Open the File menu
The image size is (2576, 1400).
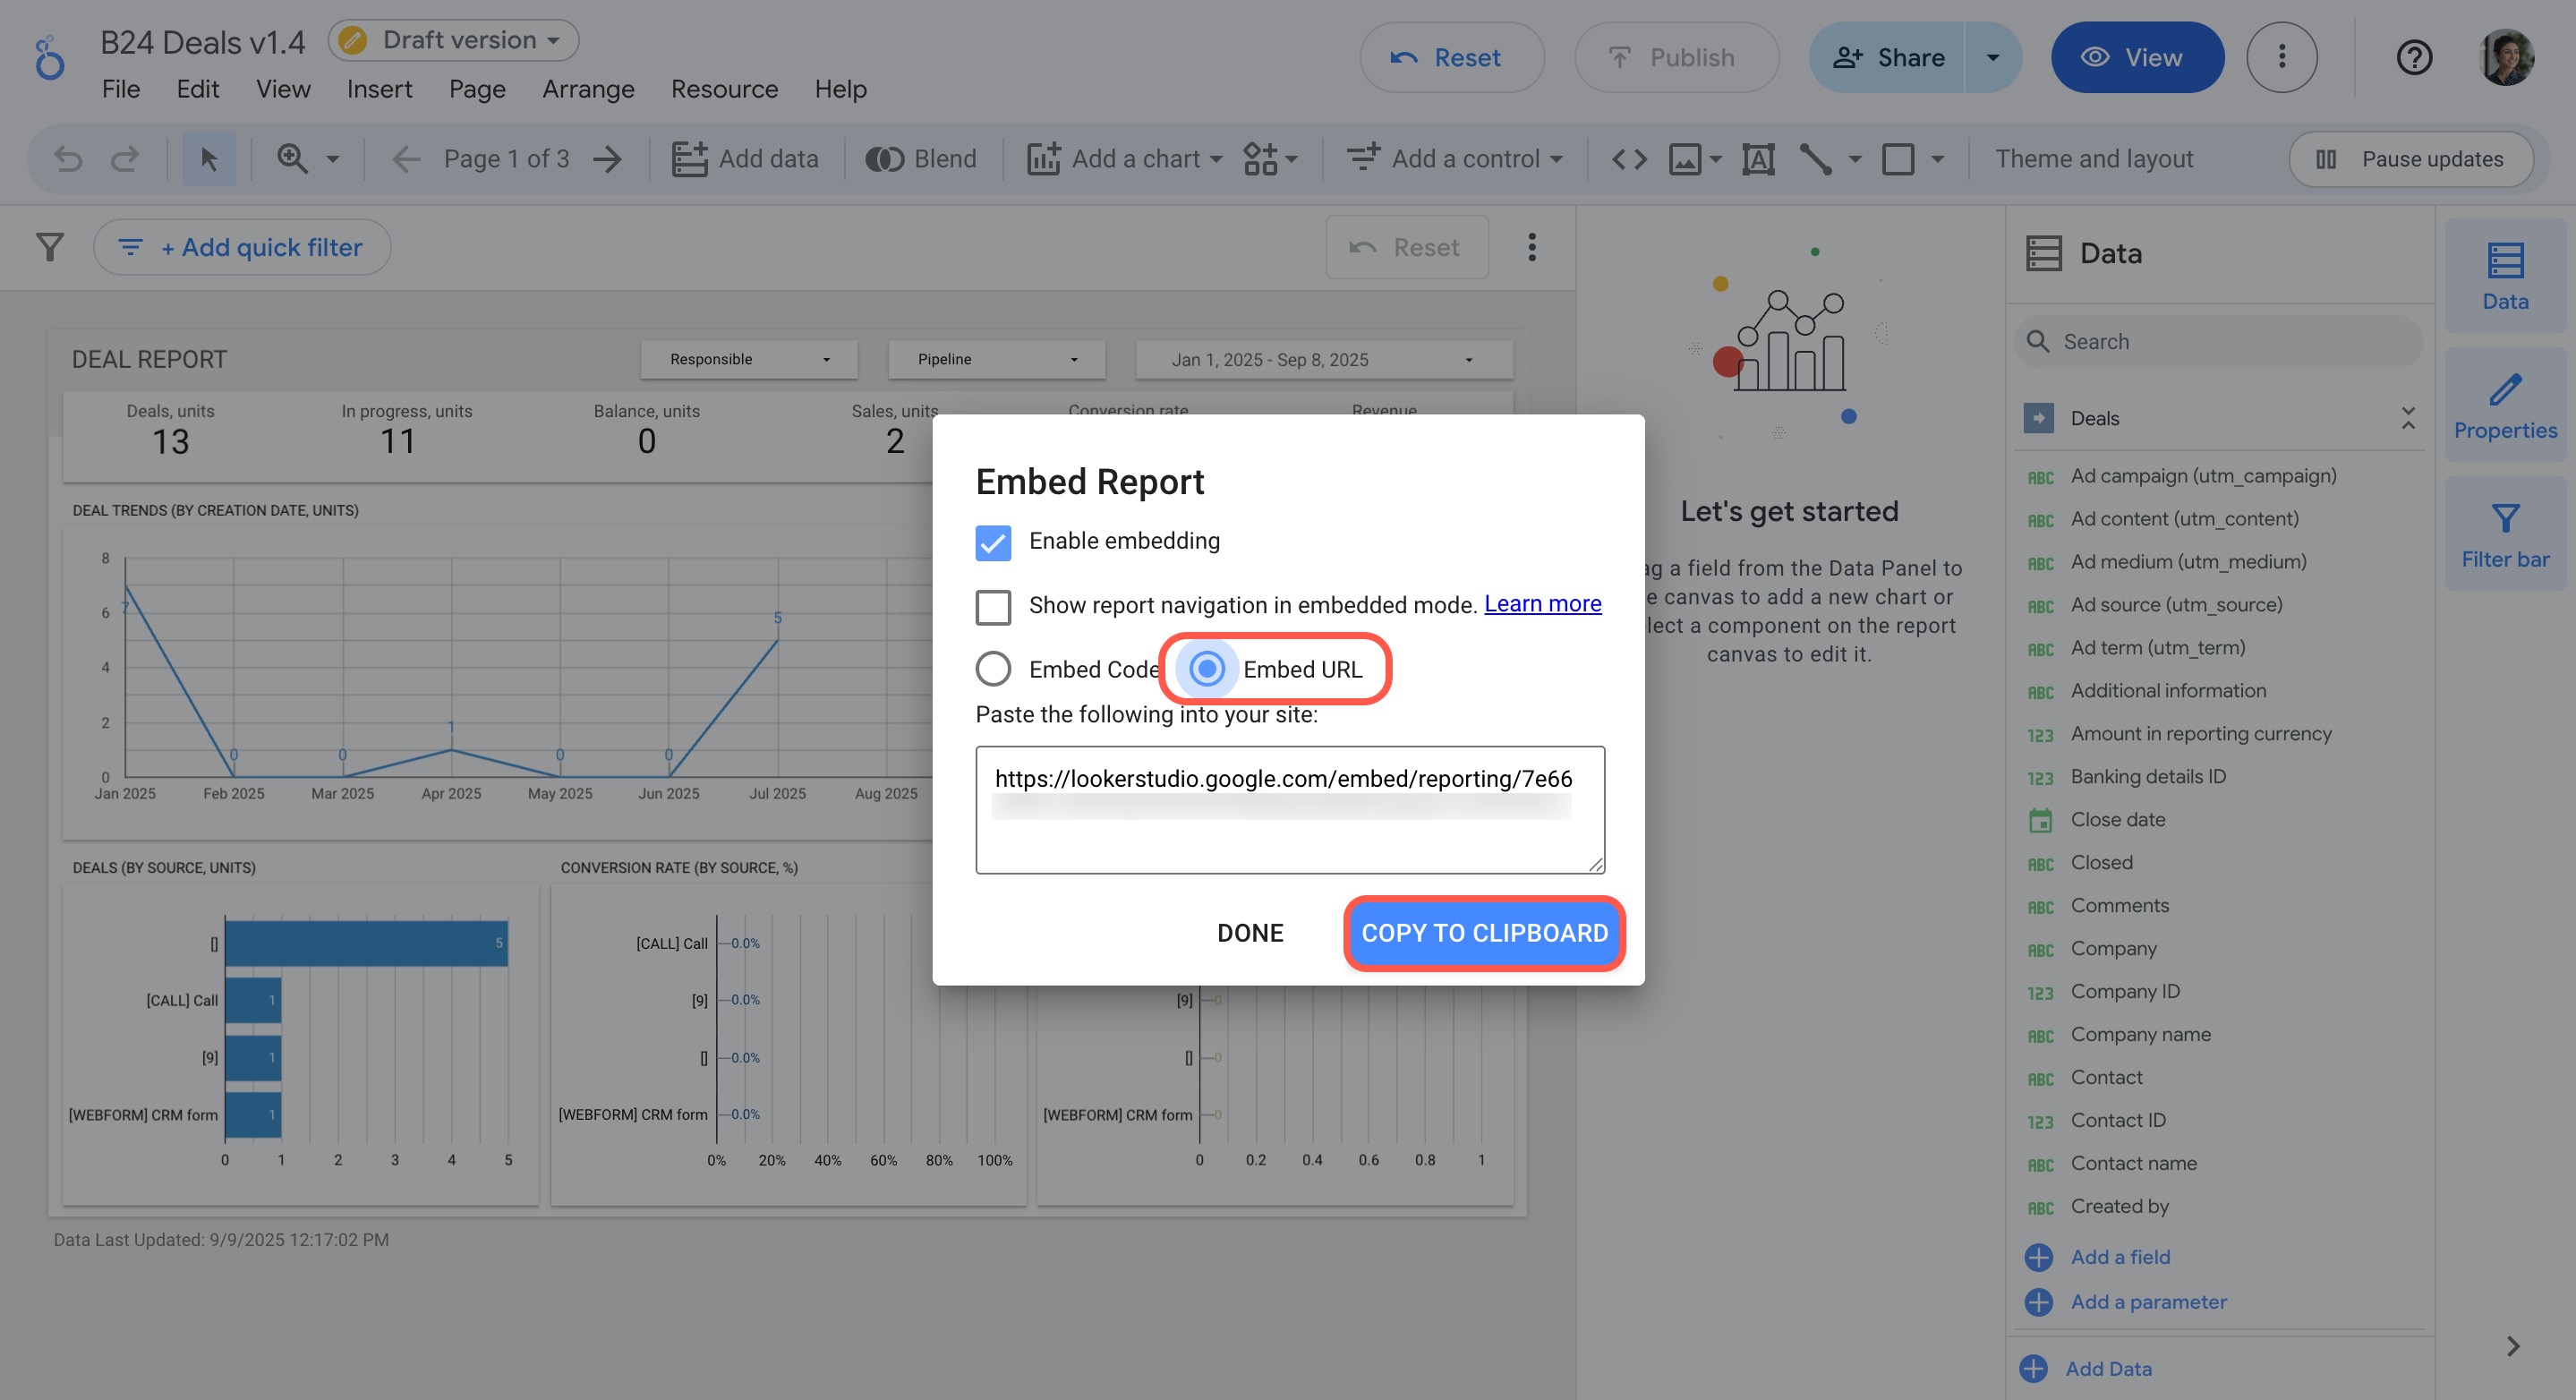120,89
